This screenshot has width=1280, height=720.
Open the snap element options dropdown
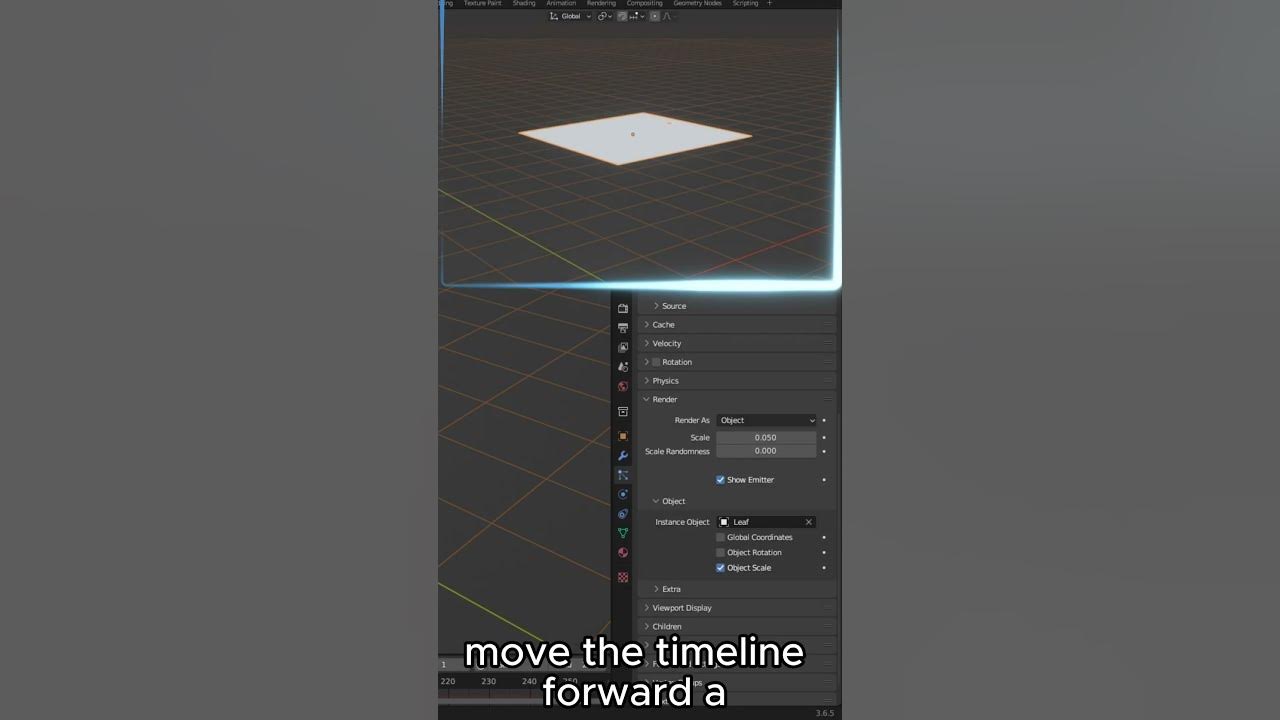click(x=636, y=16)
